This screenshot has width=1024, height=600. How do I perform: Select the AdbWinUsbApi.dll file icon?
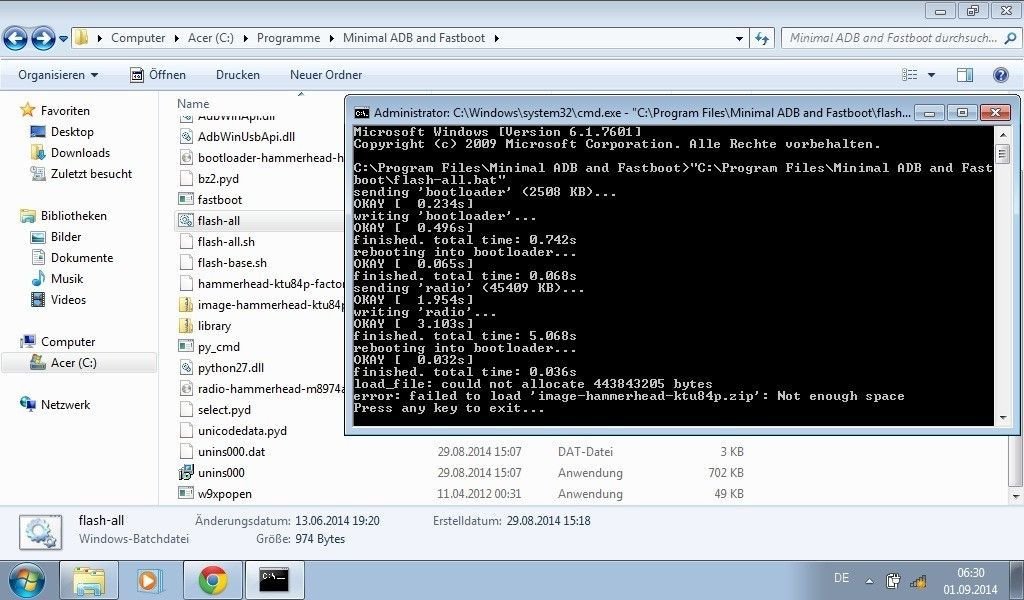186,137
